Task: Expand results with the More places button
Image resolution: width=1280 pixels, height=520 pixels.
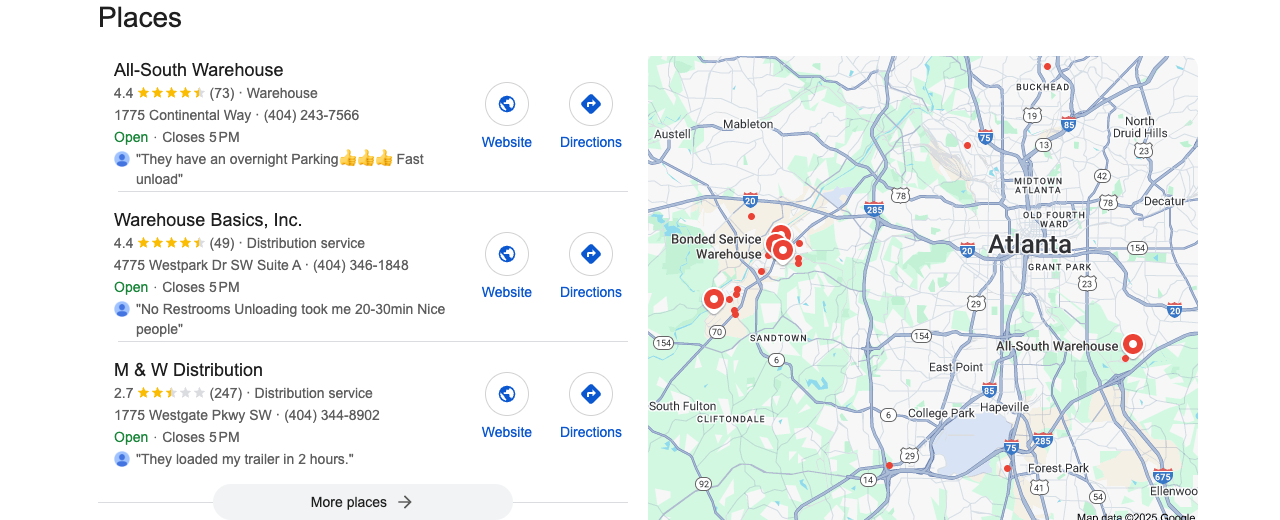Action: pos(363,502)
